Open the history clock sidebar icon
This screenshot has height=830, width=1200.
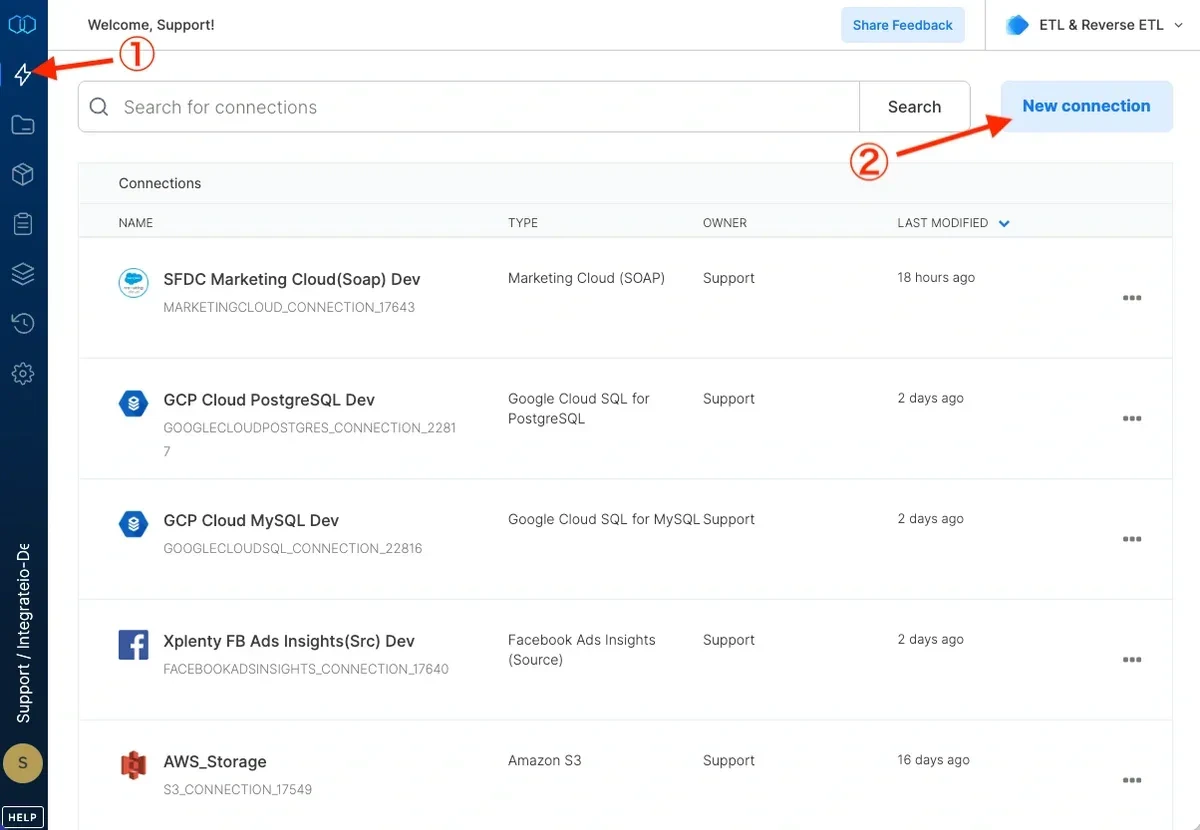22,323
